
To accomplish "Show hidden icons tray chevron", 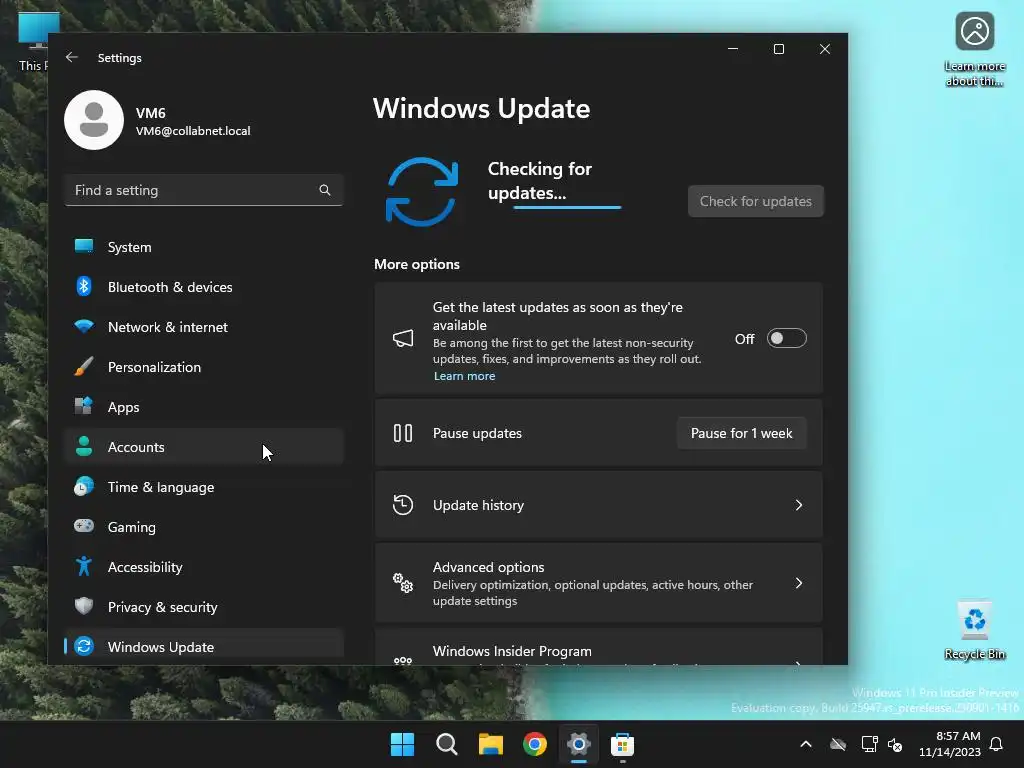I will [806, 744].
